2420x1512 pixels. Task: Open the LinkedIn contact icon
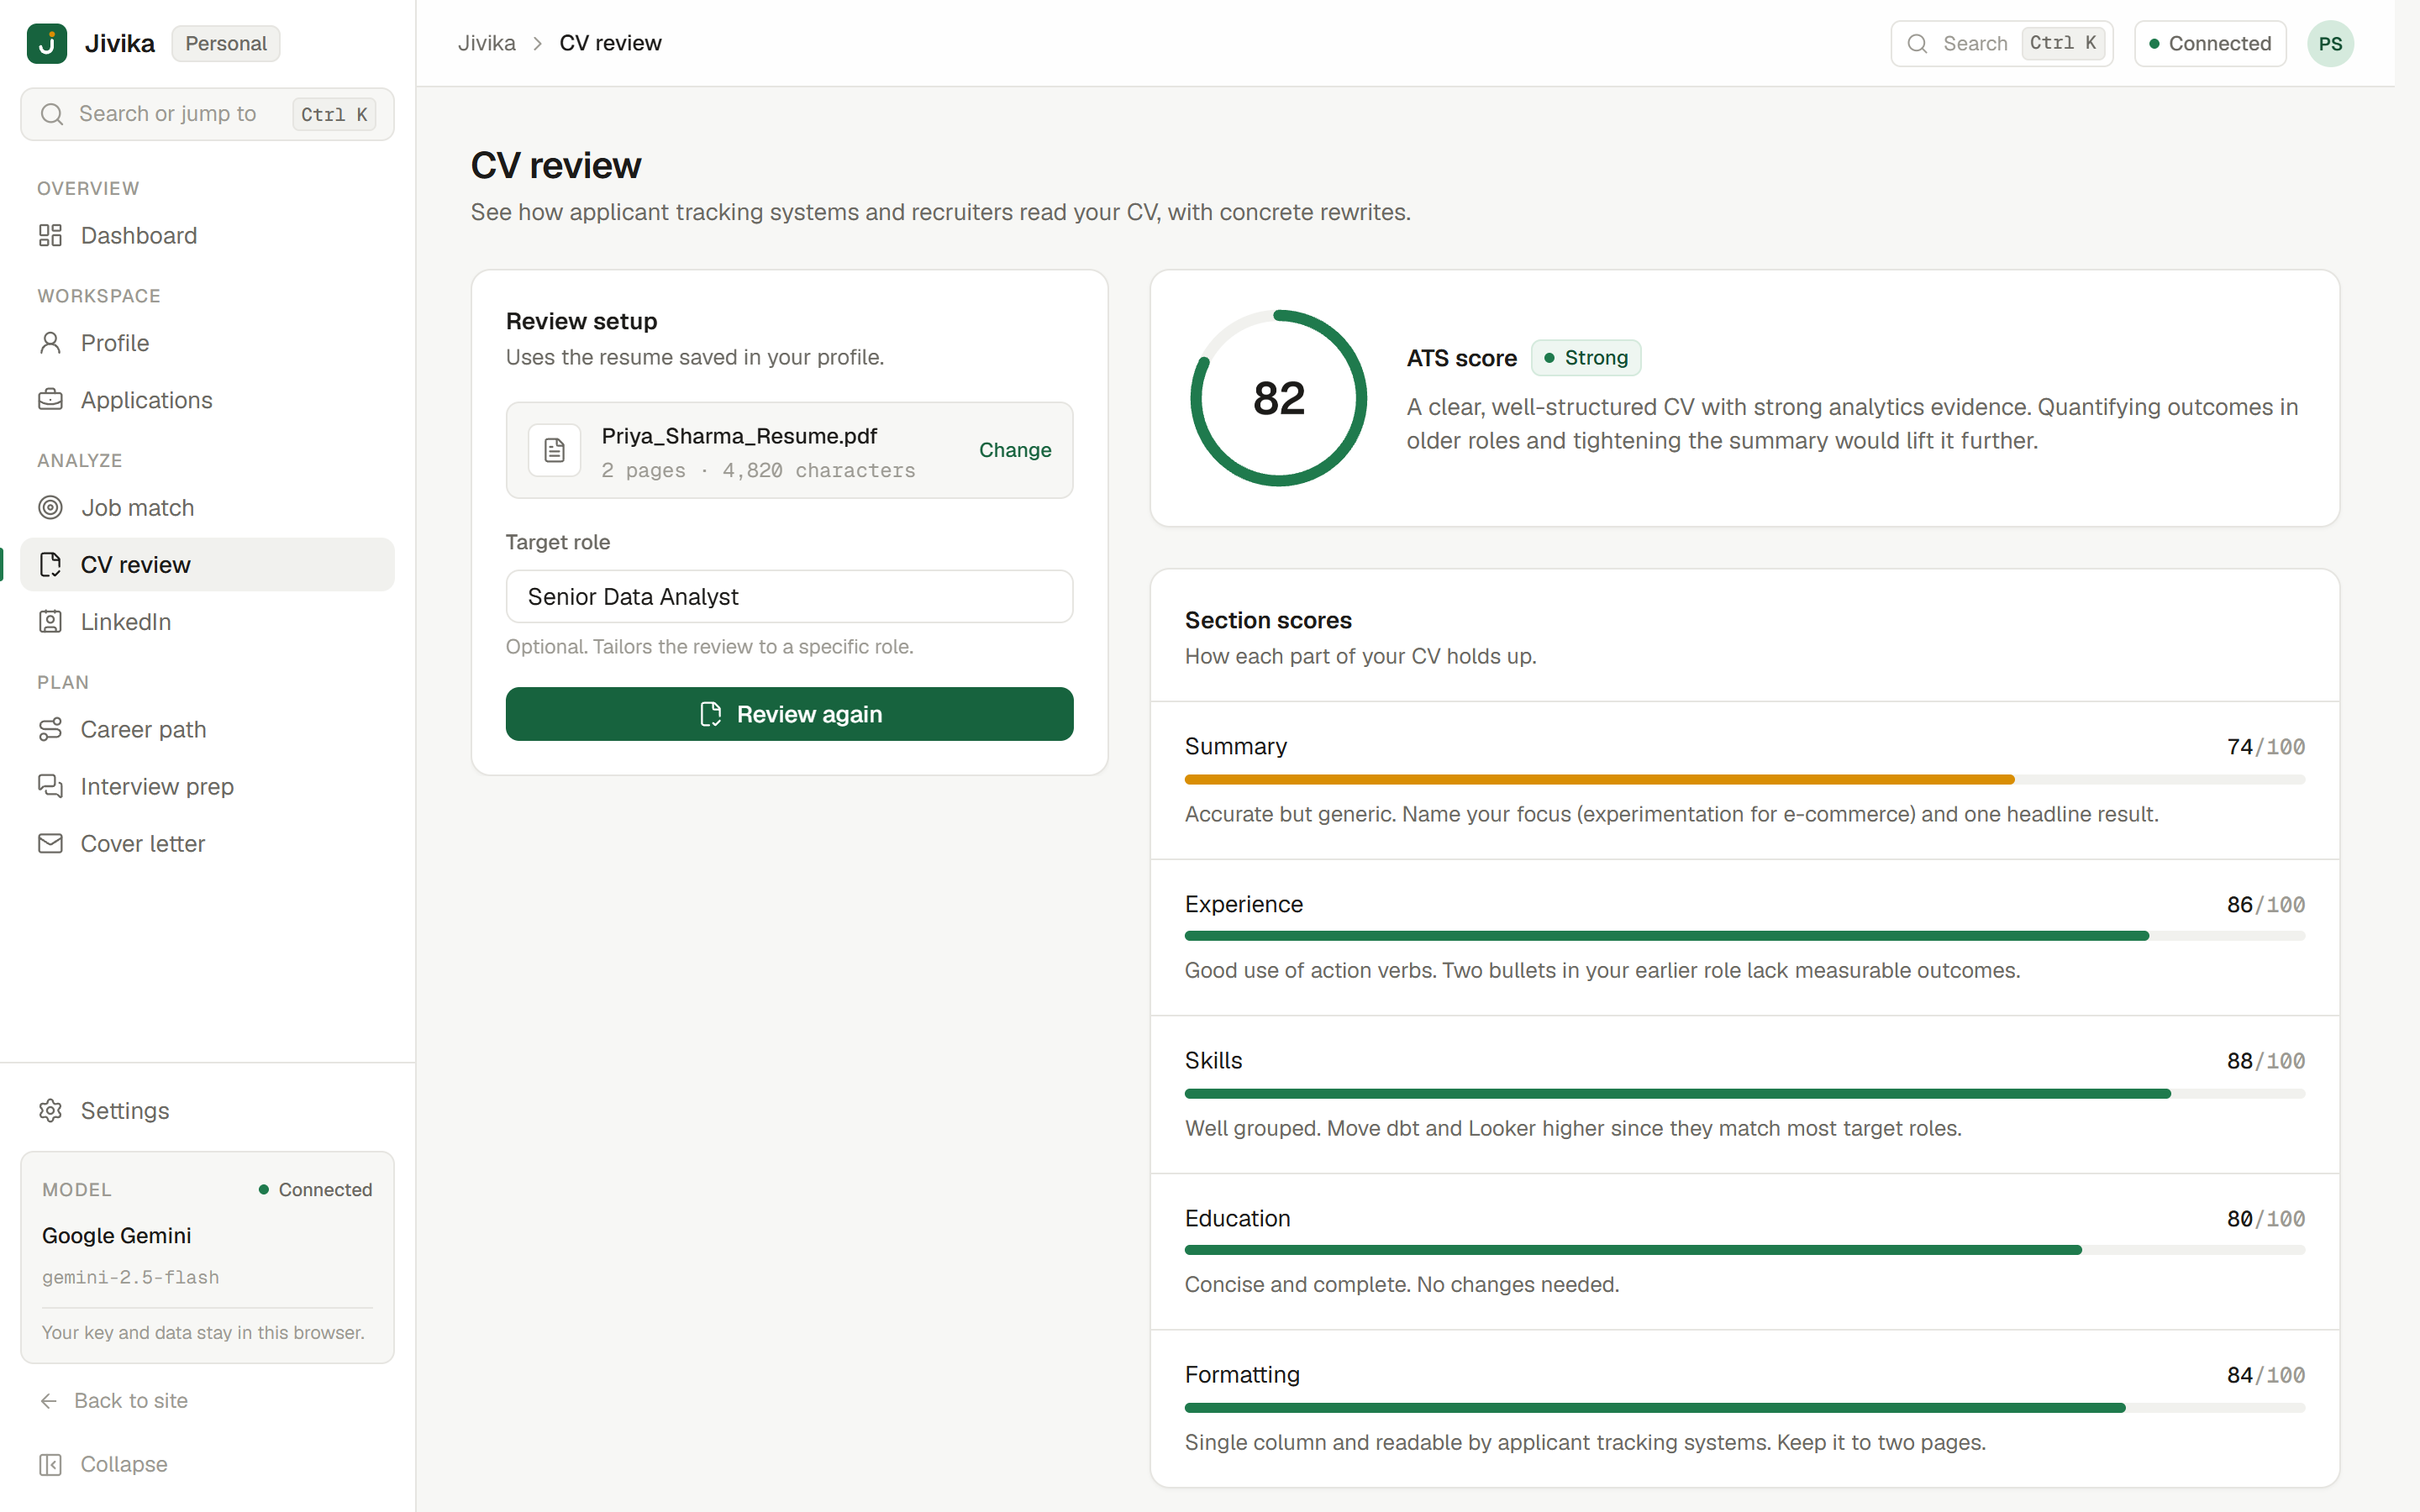[50, 621]
